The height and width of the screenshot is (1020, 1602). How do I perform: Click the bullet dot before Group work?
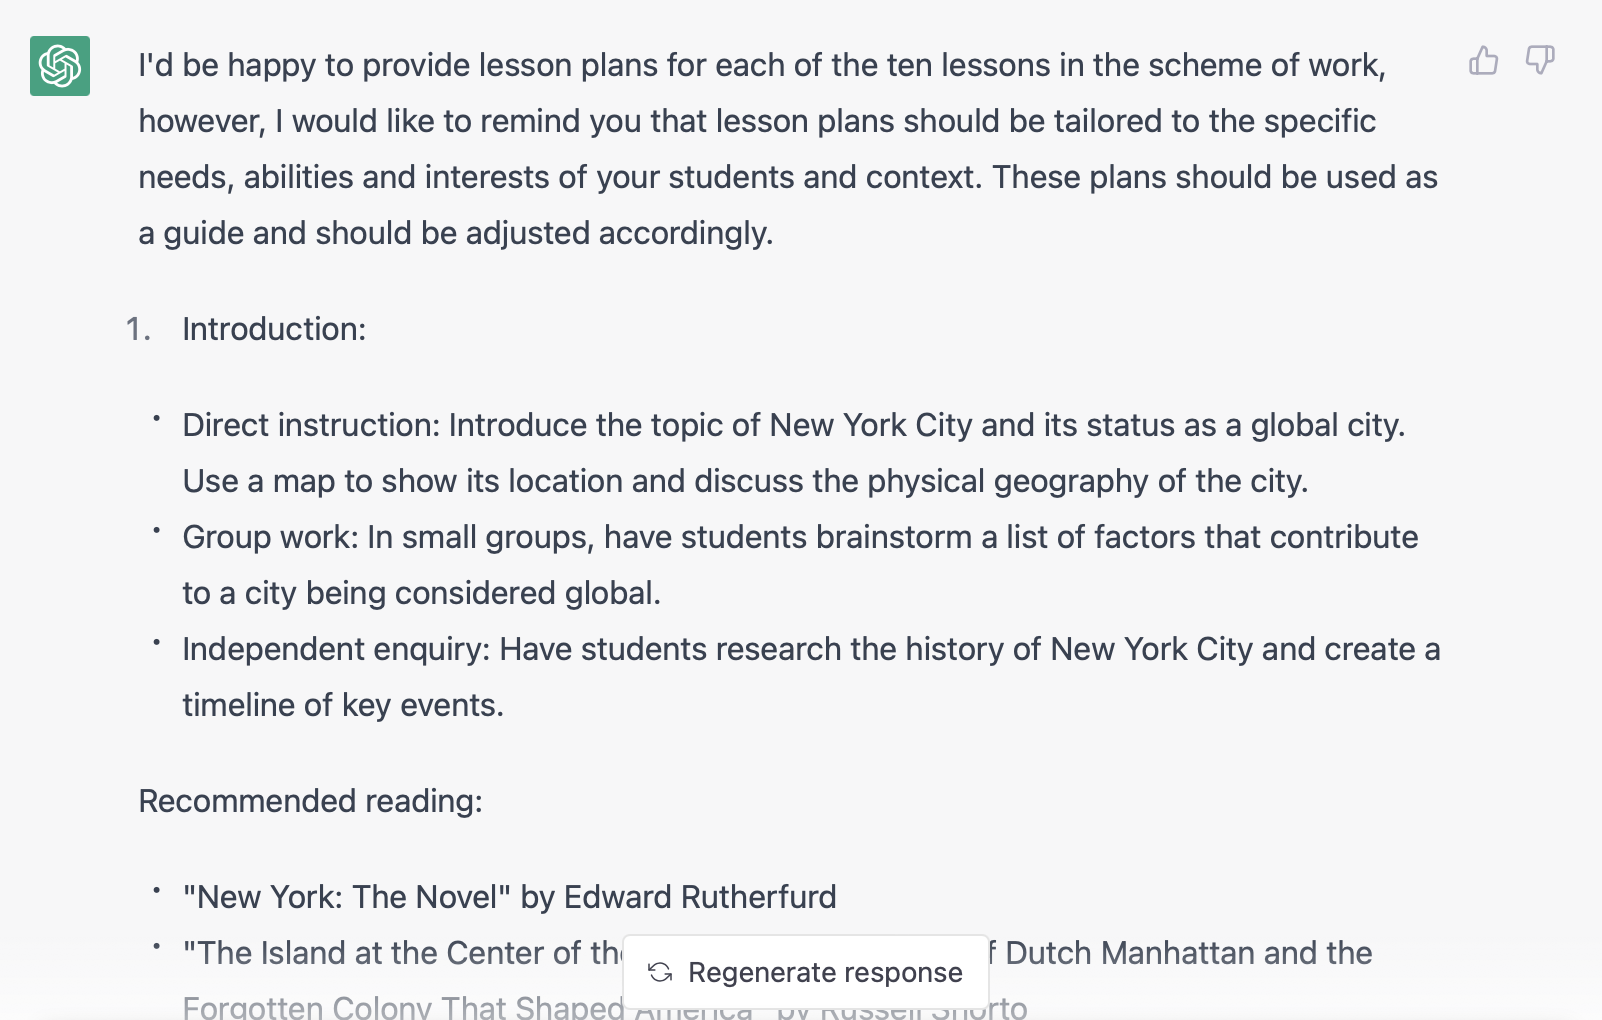coord(157,531)
